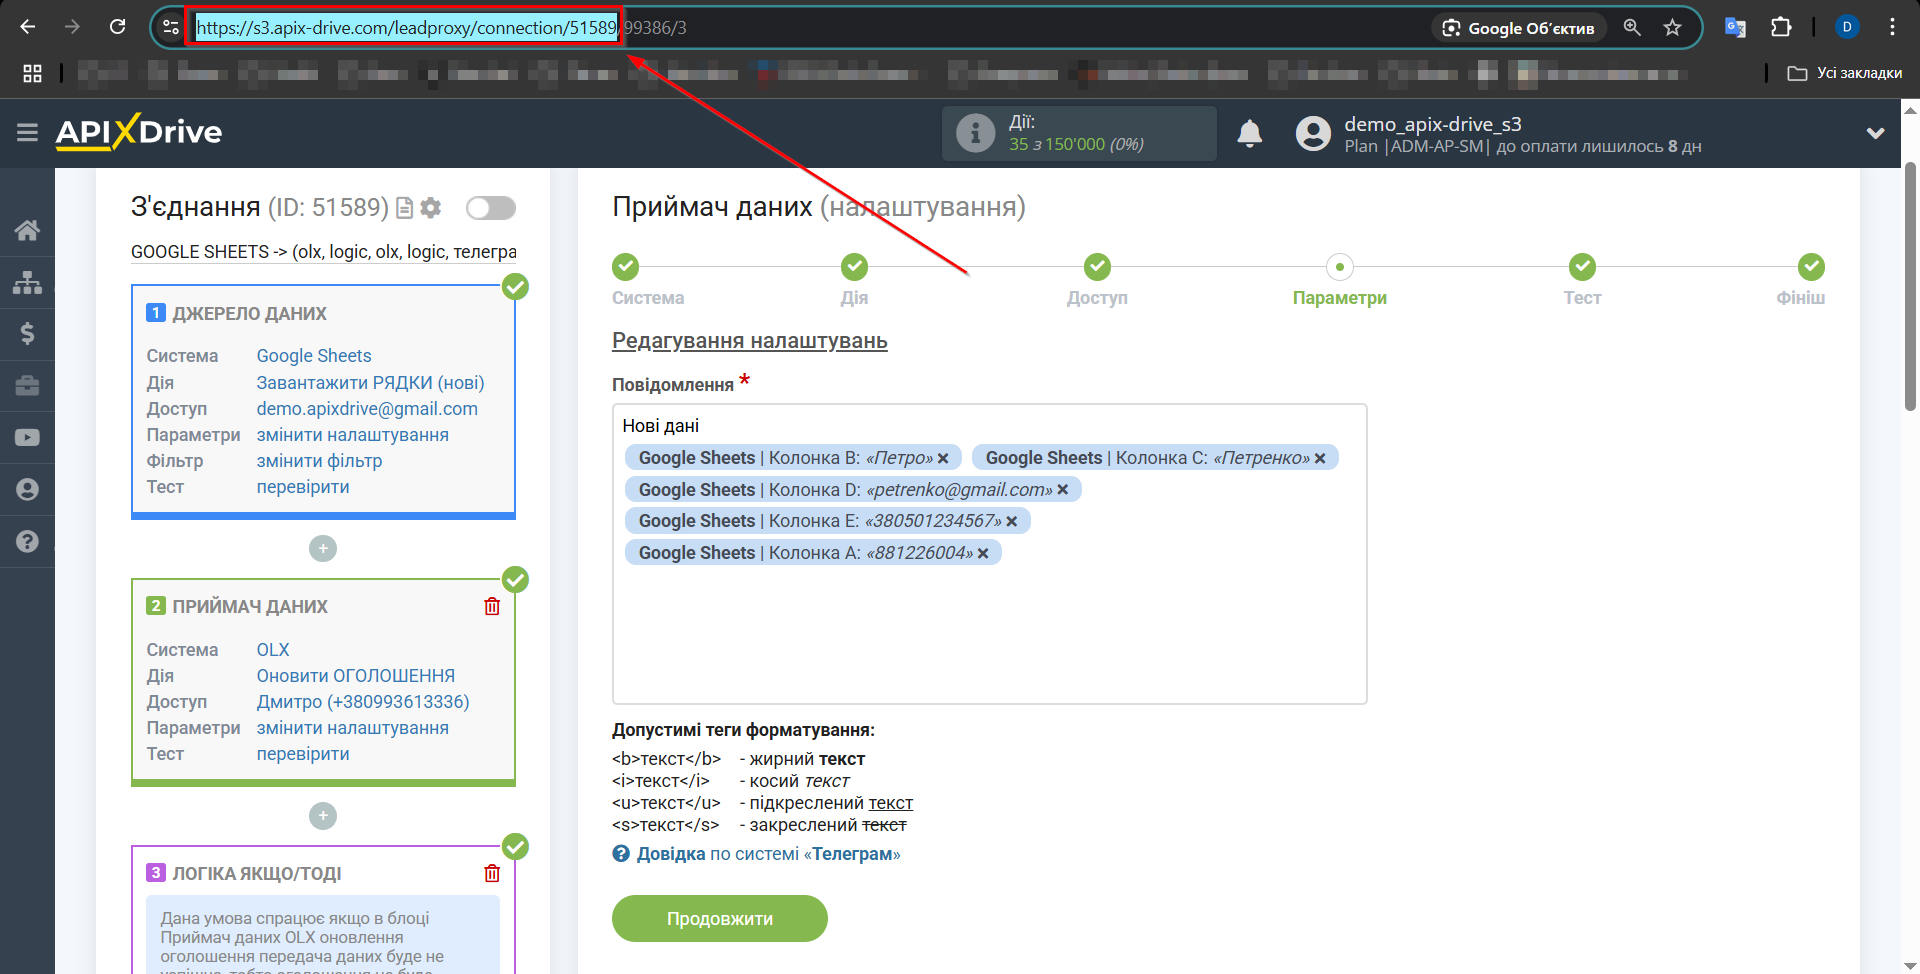Click Google Об'єктив lens button

click(x=1520, y=28)
